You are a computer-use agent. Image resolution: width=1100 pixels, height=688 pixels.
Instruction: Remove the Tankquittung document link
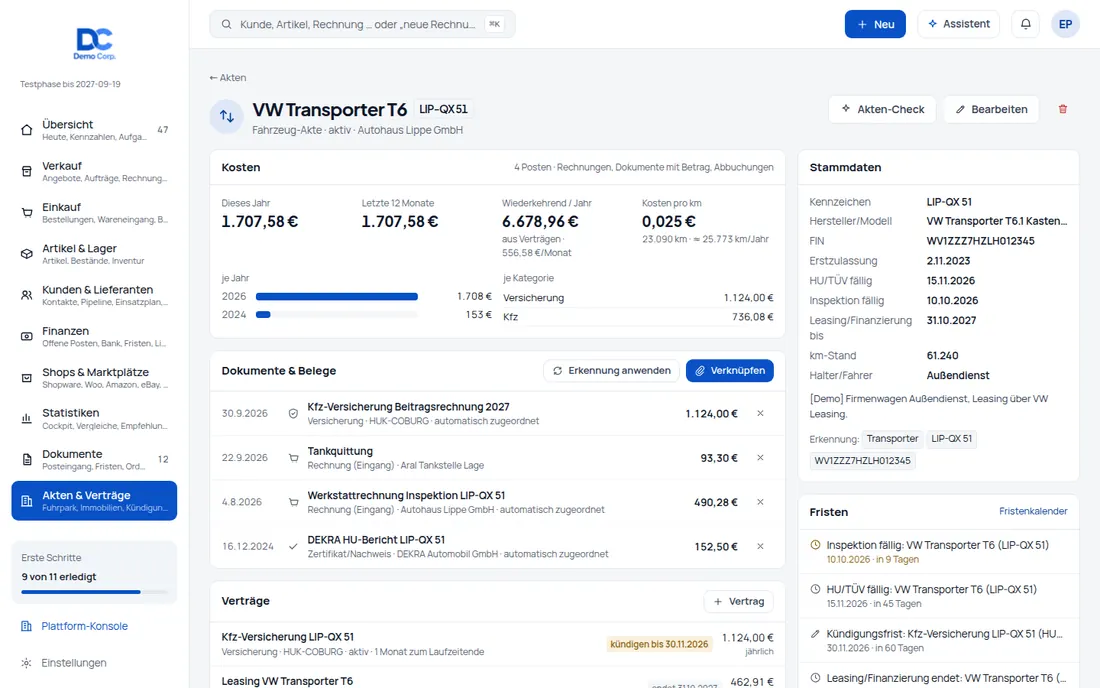point(760,458)
